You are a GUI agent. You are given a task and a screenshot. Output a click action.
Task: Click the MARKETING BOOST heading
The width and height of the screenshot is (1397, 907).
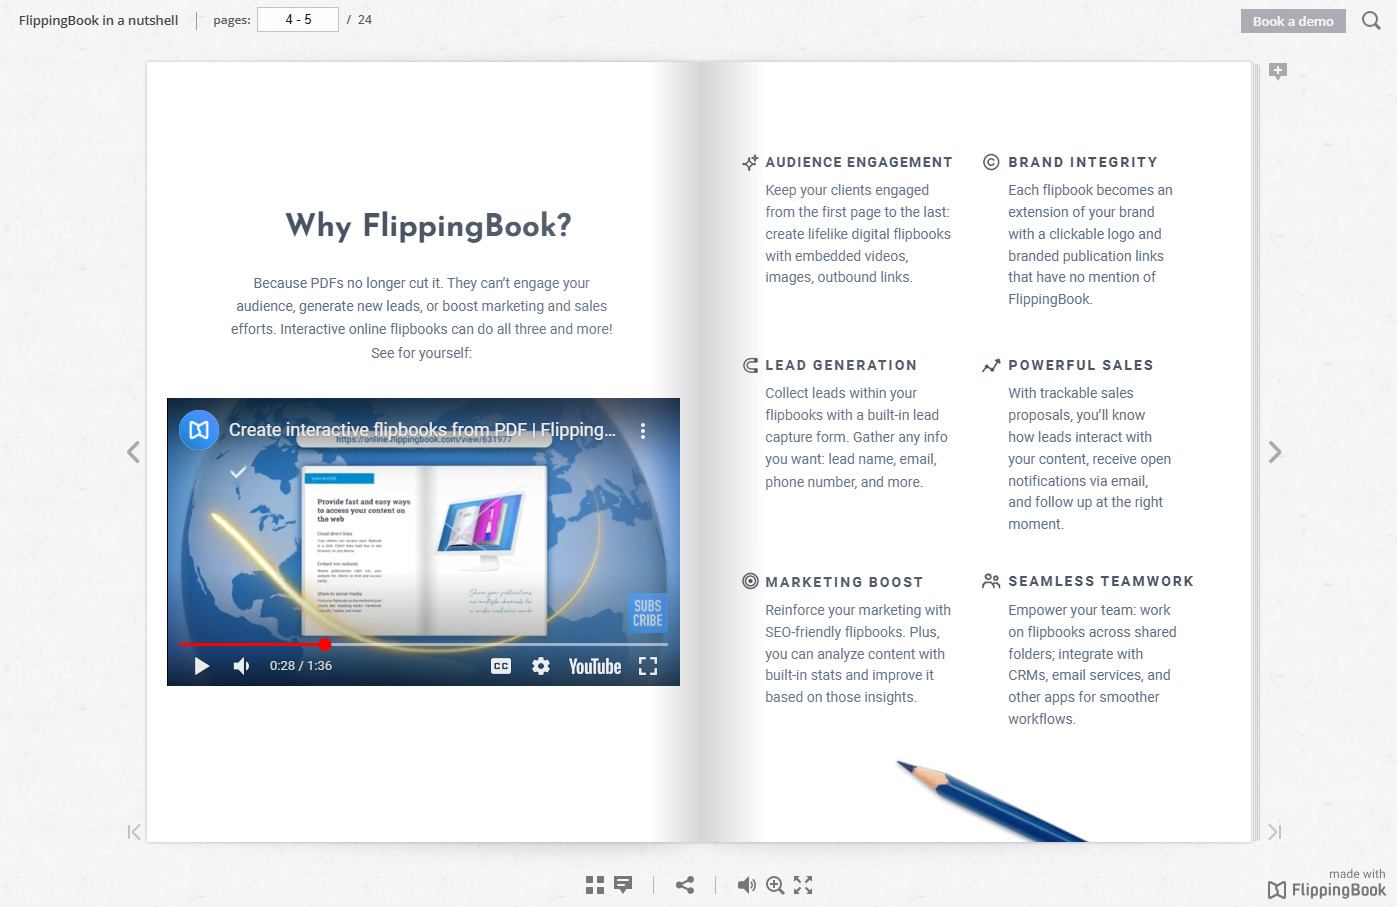pyautogui.click(x=844, y=582)
